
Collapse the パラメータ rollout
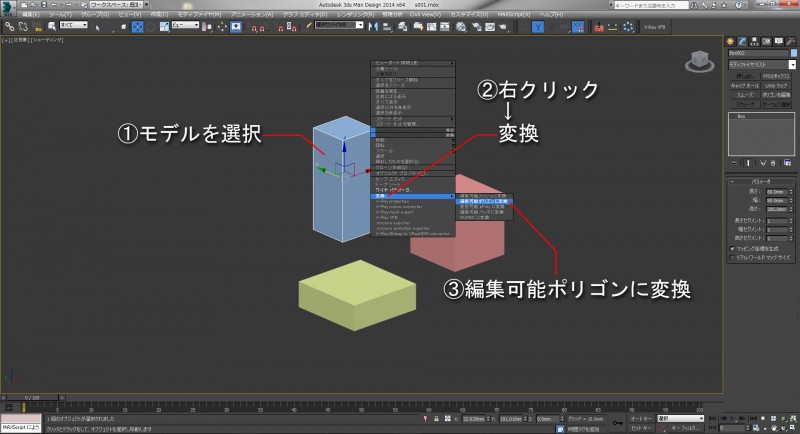[x=761, y=181]
